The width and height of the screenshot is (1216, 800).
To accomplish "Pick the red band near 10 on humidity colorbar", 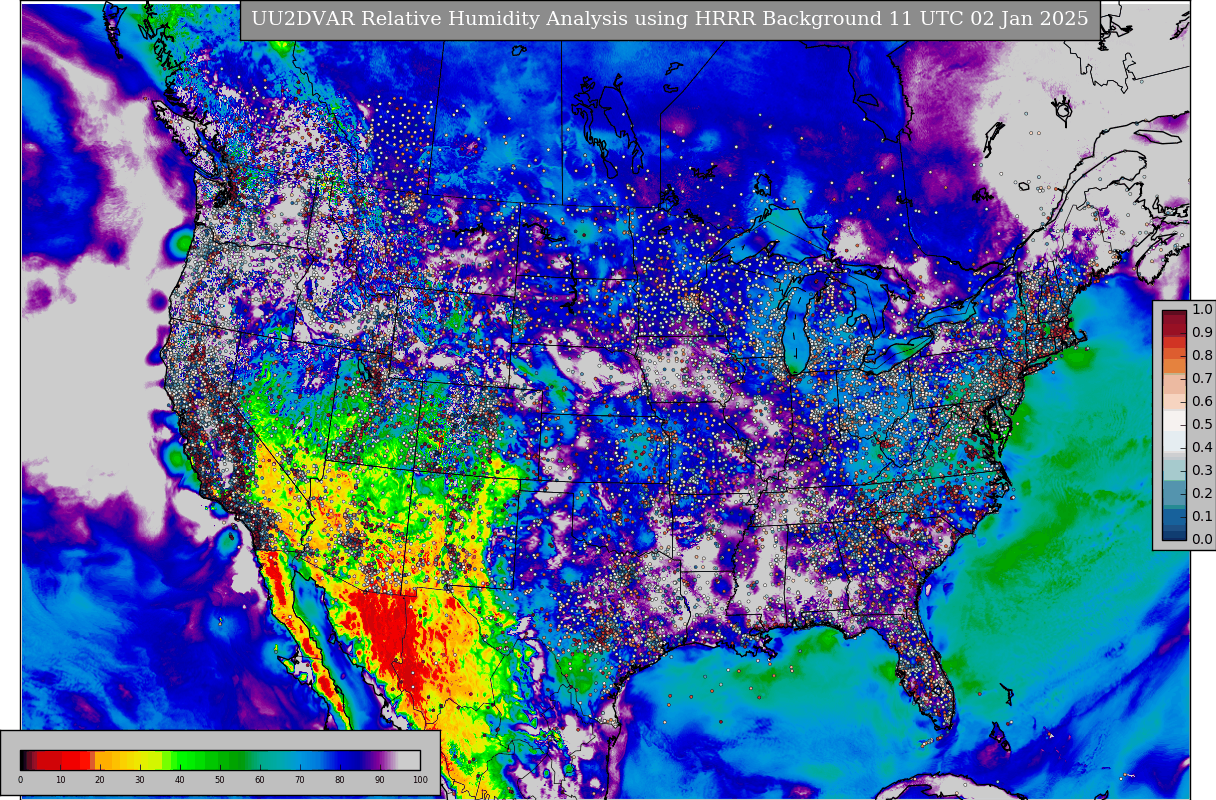I will coord(62,760).
